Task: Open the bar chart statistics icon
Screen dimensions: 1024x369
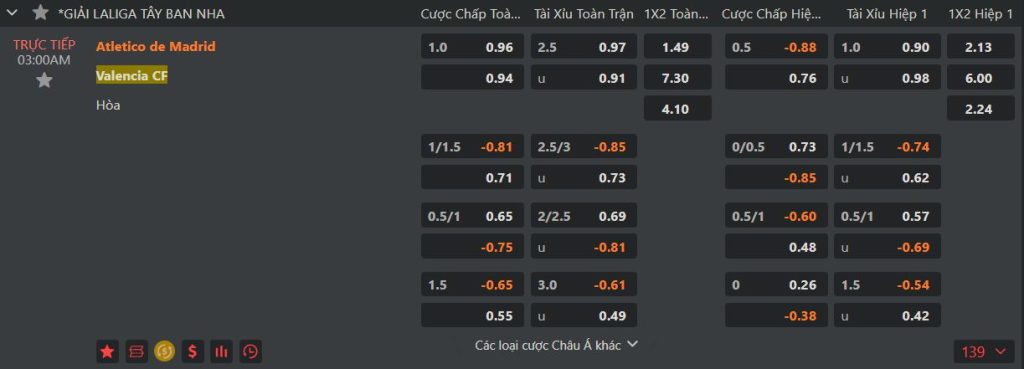Action: 221,352
